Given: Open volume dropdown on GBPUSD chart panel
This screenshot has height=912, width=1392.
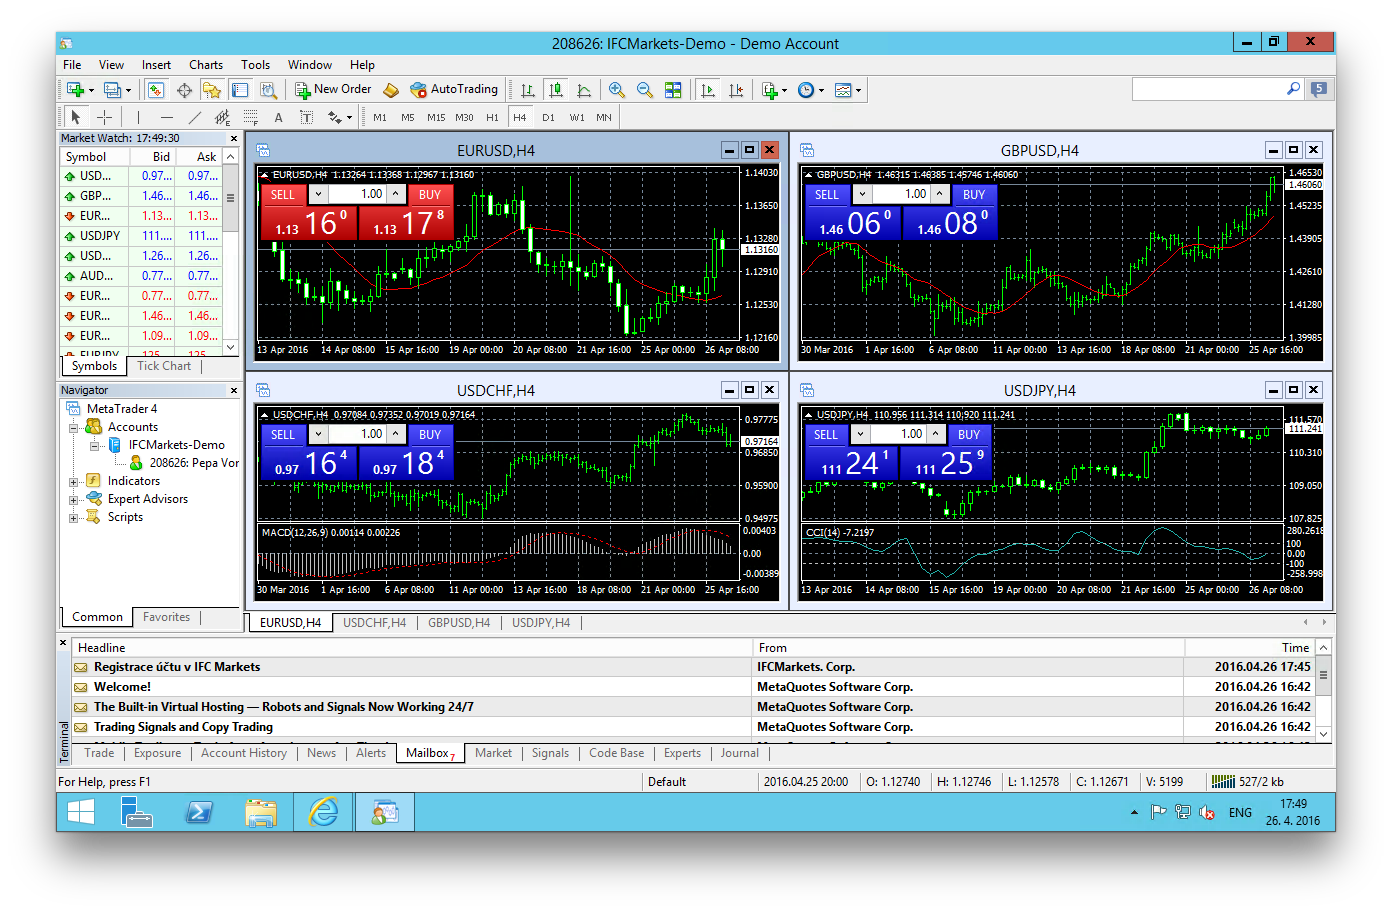Looking at the screenshot, I should click(x=862, y=194).
